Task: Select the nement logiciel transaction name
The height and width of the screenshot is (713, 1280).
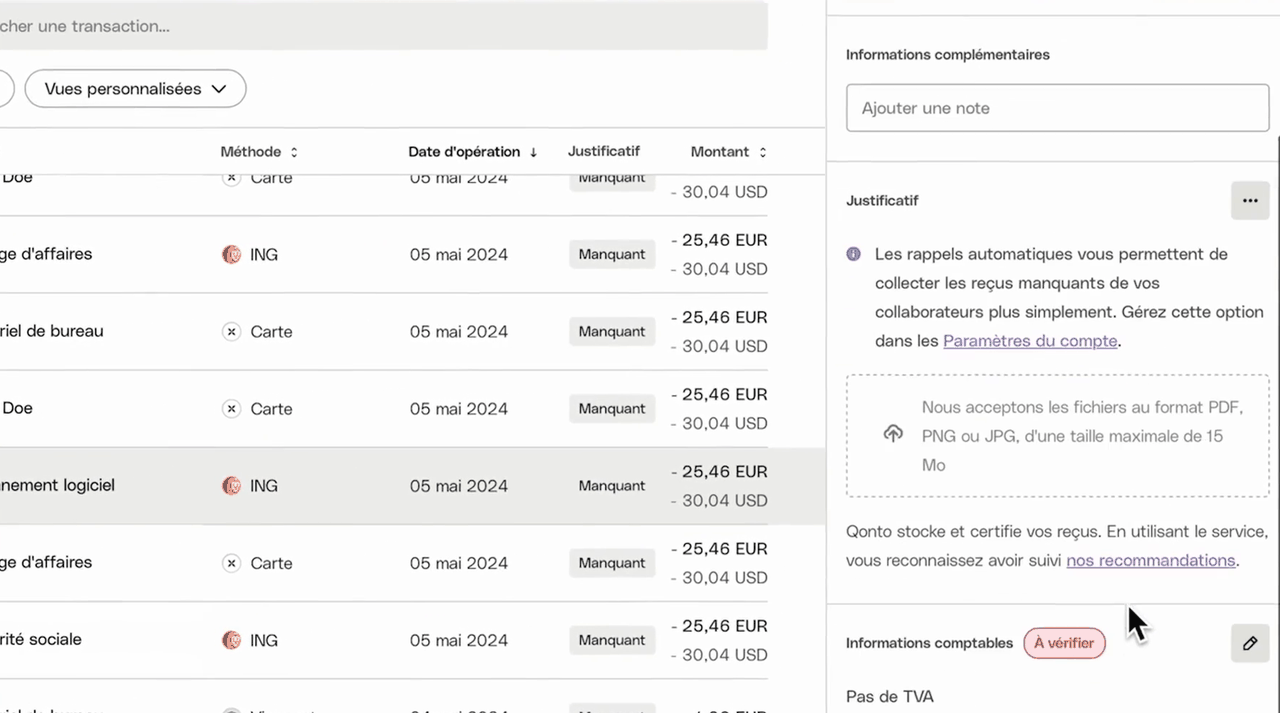Action: coord(57,485)
